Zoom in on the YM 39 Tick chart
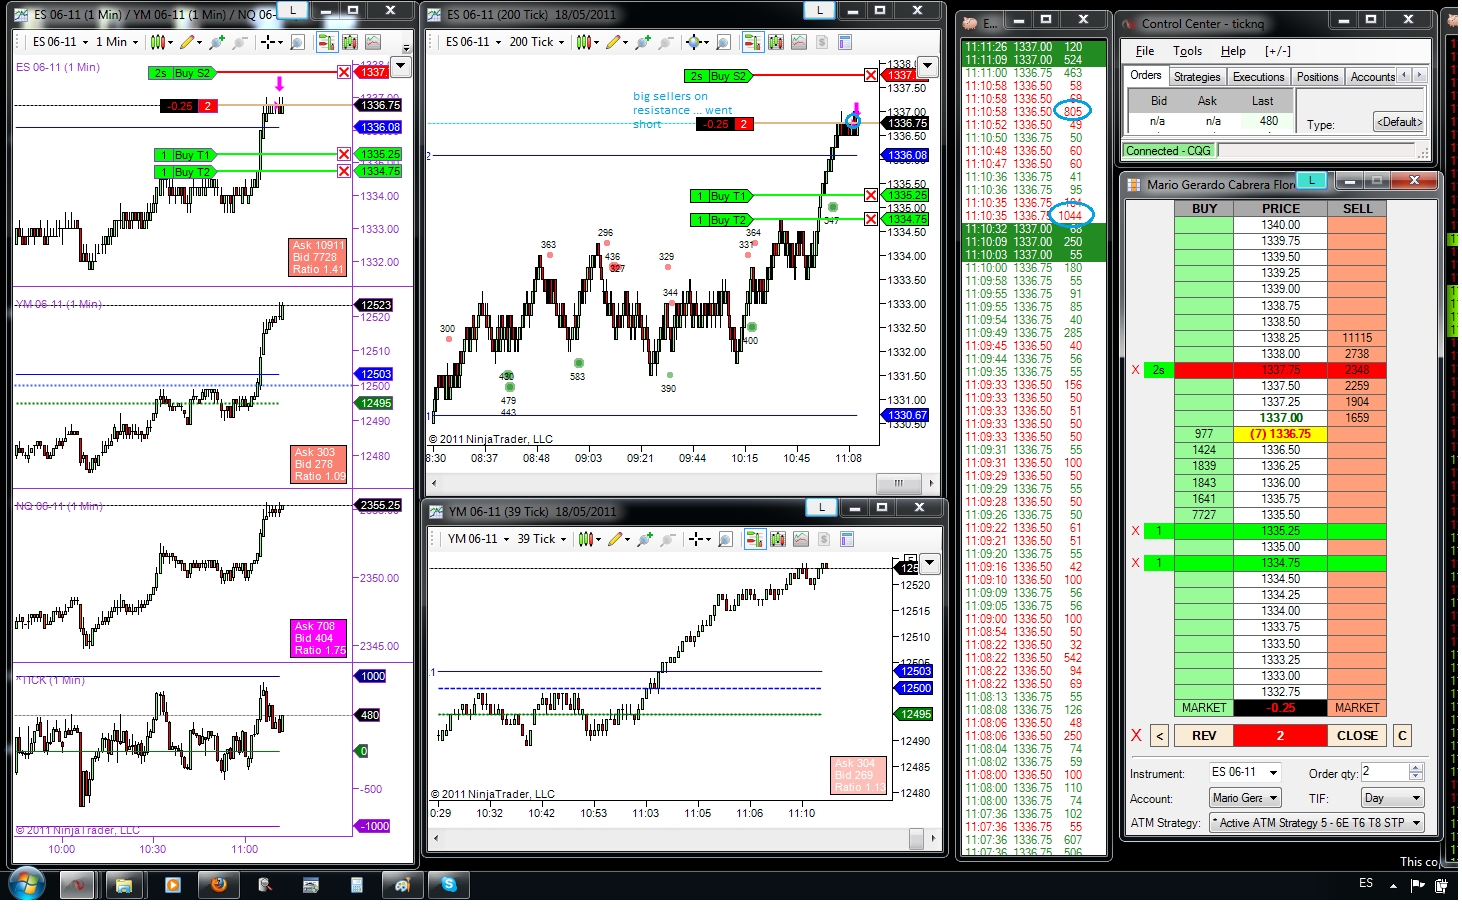This screenshot has width=1462, height=914. tap(645, 539)
